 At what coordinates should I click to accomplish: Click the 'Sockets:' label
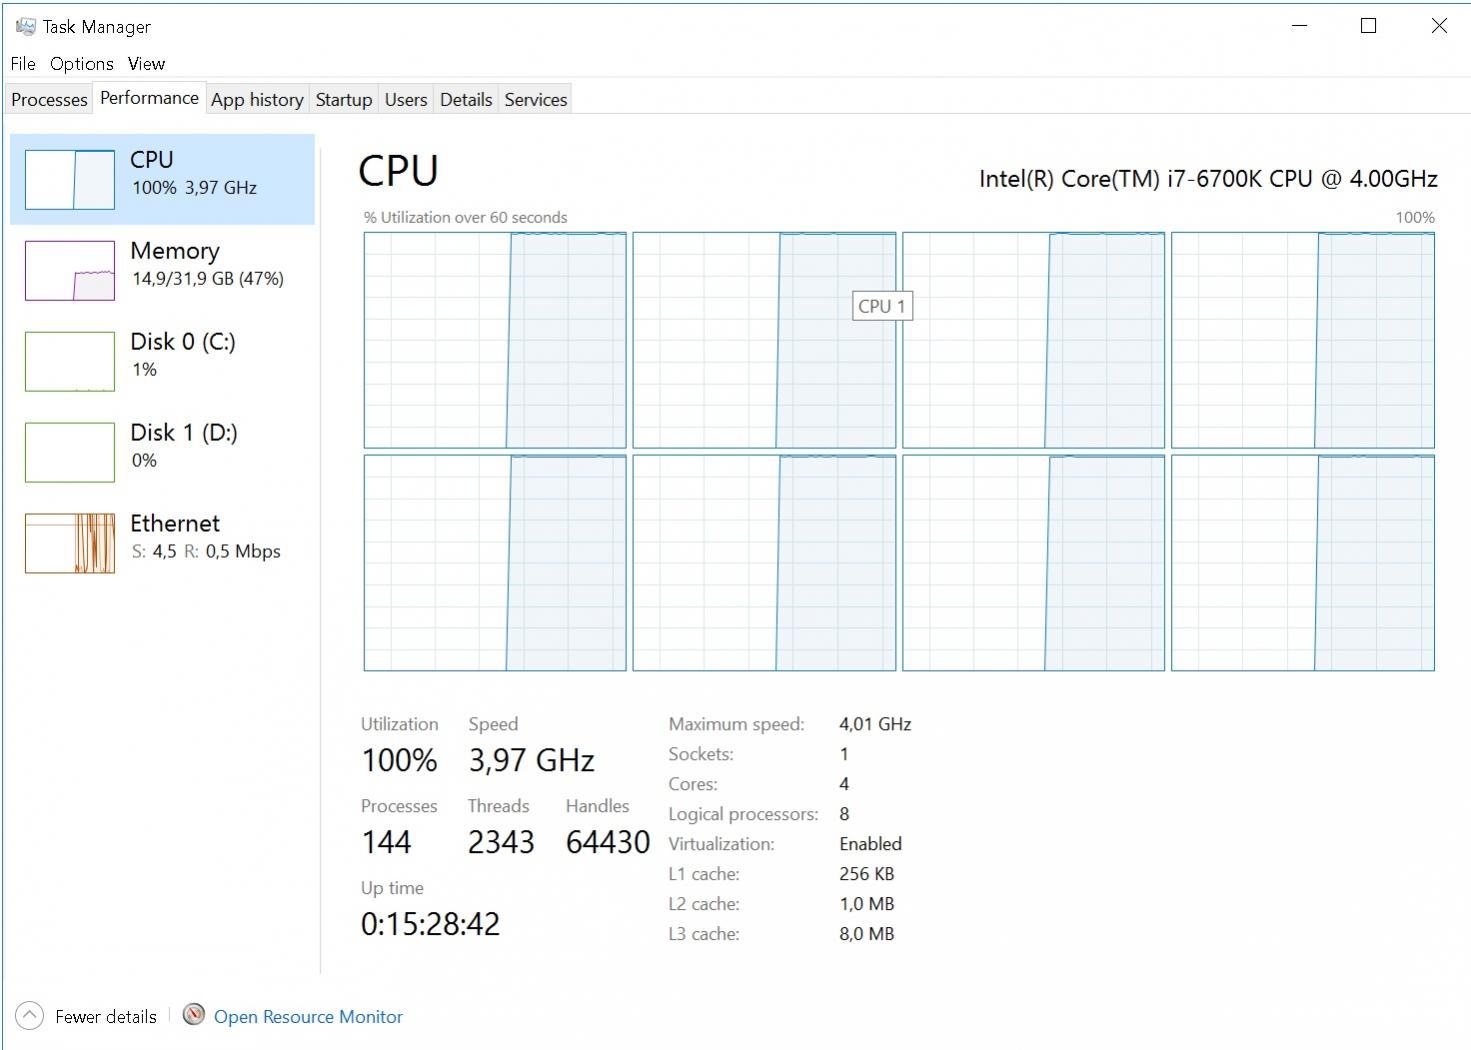tap(701, 754)
